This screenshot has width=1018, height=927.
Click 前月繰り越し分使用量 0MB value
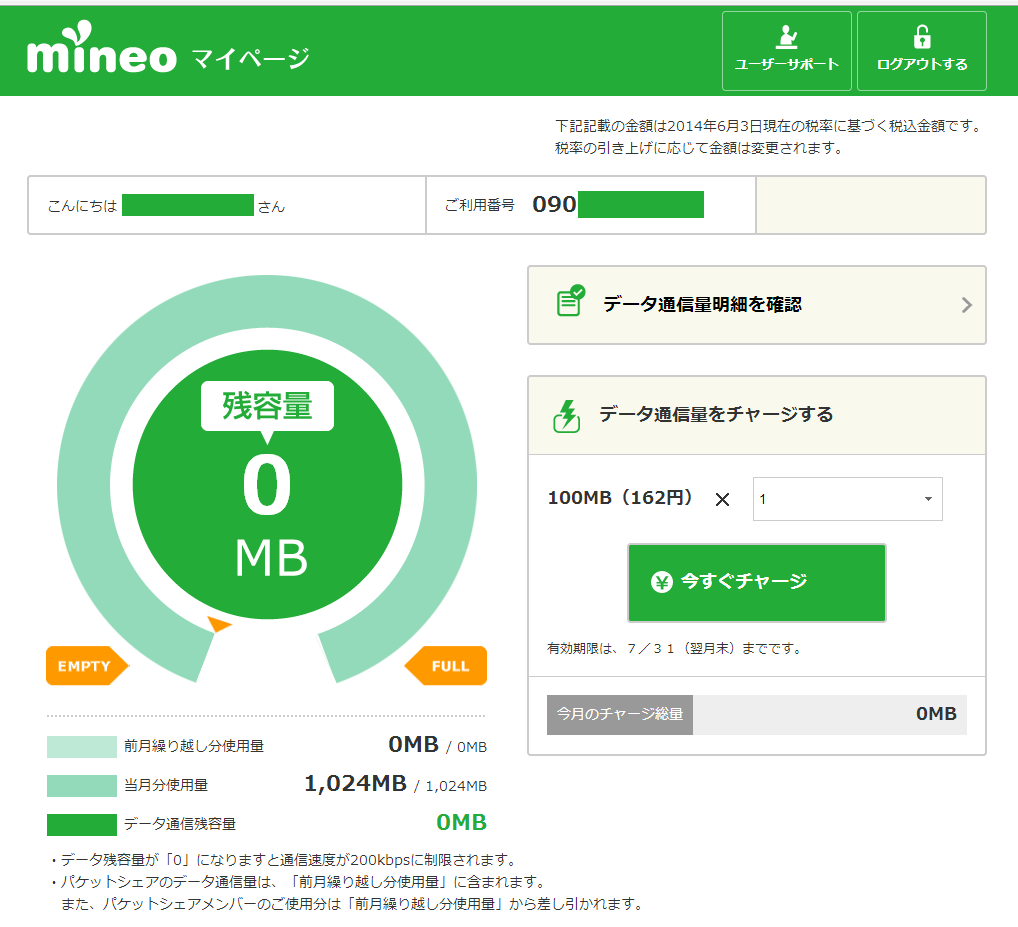[x=413, y=745]
